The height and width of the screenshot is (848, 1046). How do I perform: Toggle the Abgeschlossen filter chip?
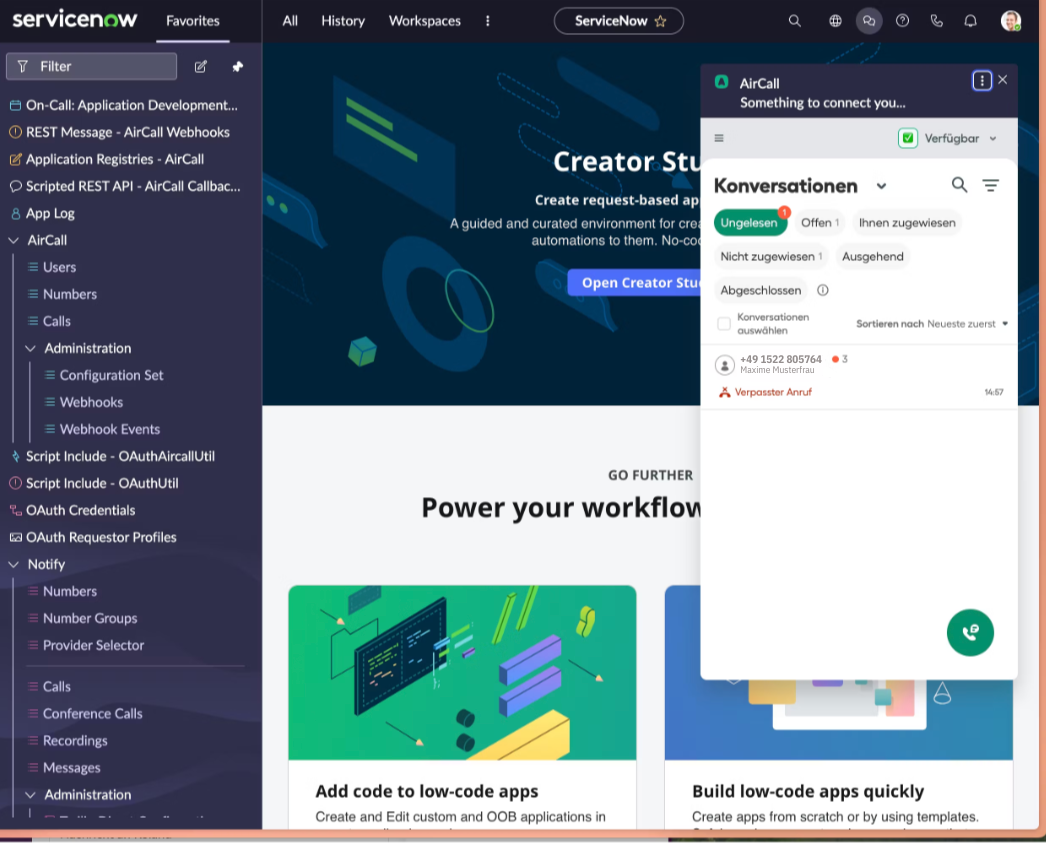point(760,291)
